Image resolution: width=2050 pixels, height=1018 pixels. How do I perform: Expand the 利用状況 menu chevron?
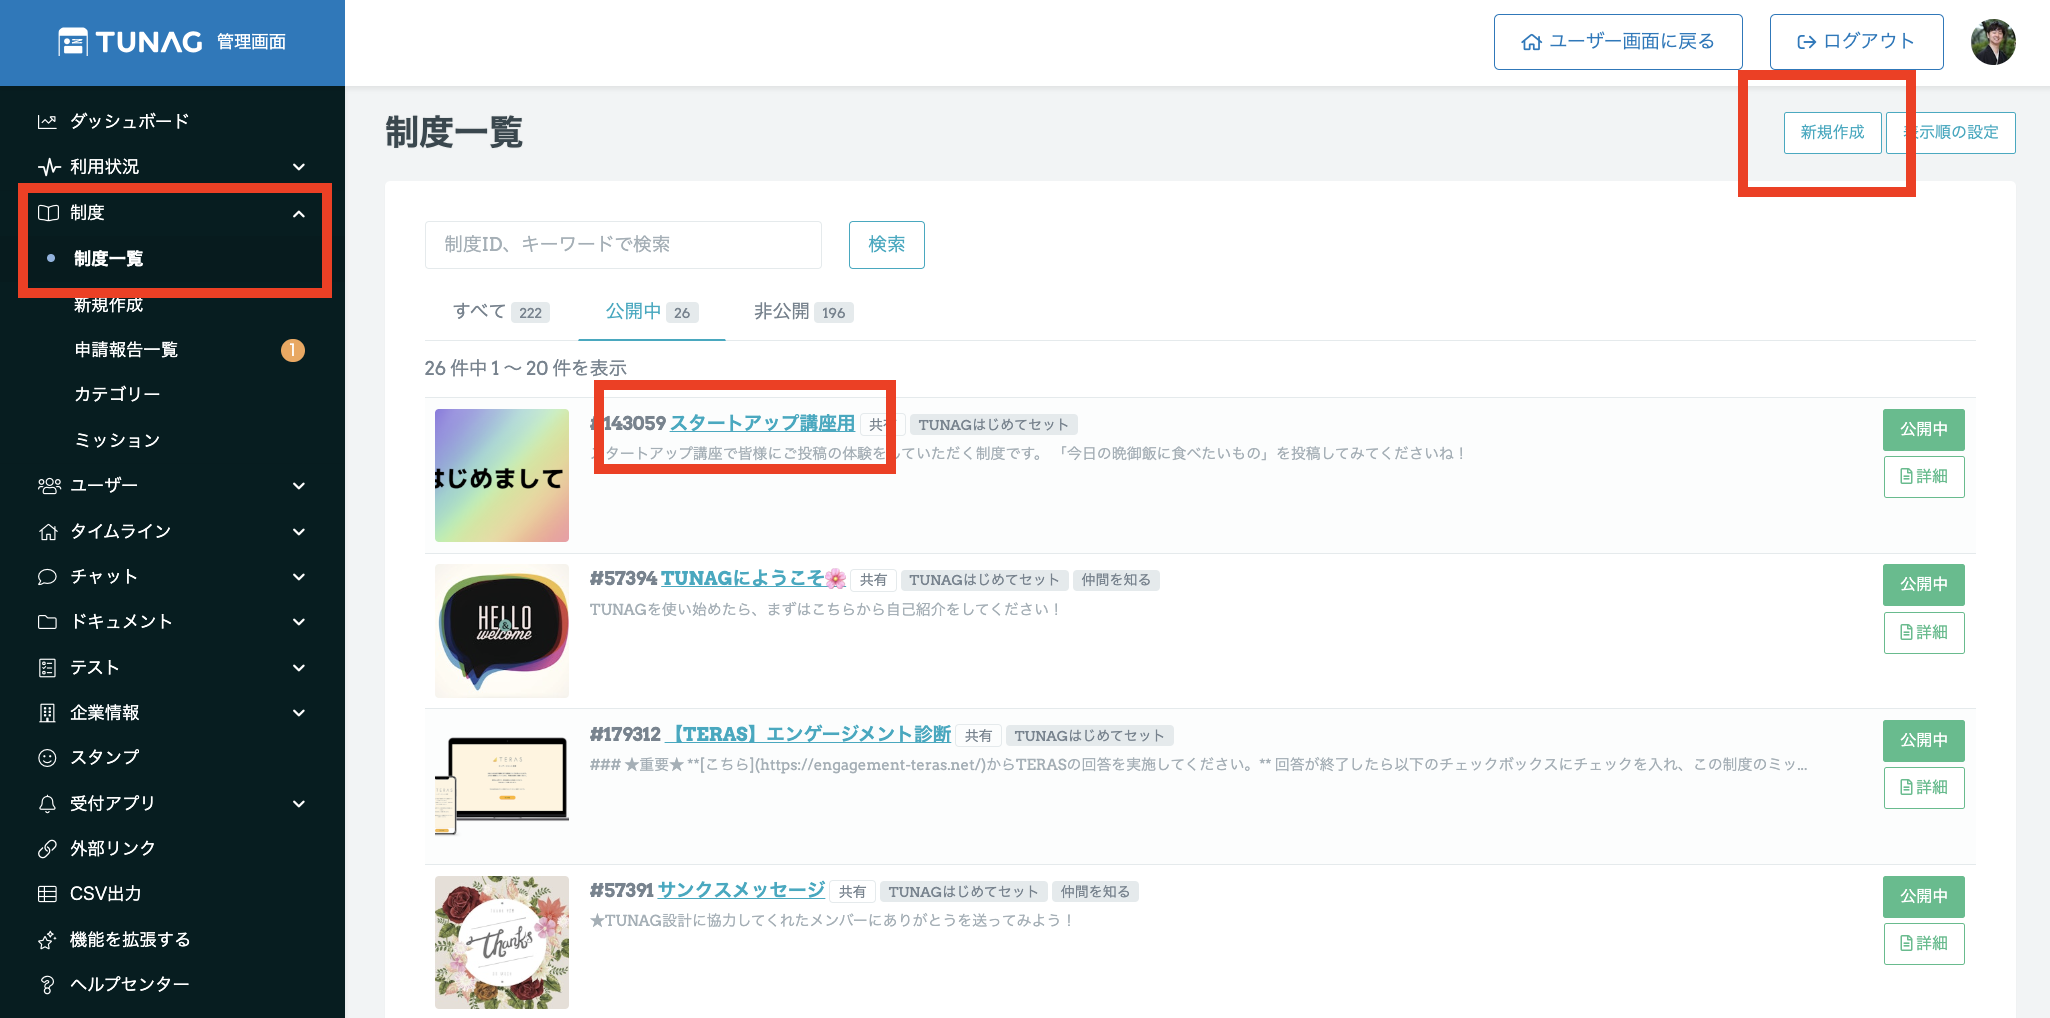pyautogui.click(x=298, y=167)
